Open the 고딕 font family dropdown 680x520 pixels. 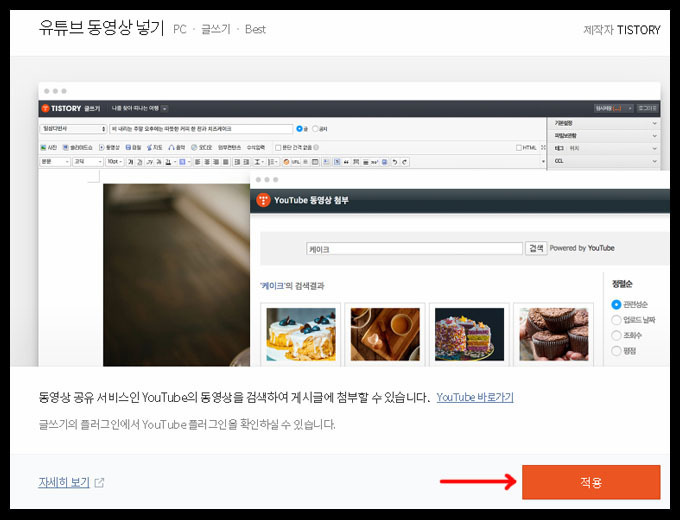[x=88, y=162]
